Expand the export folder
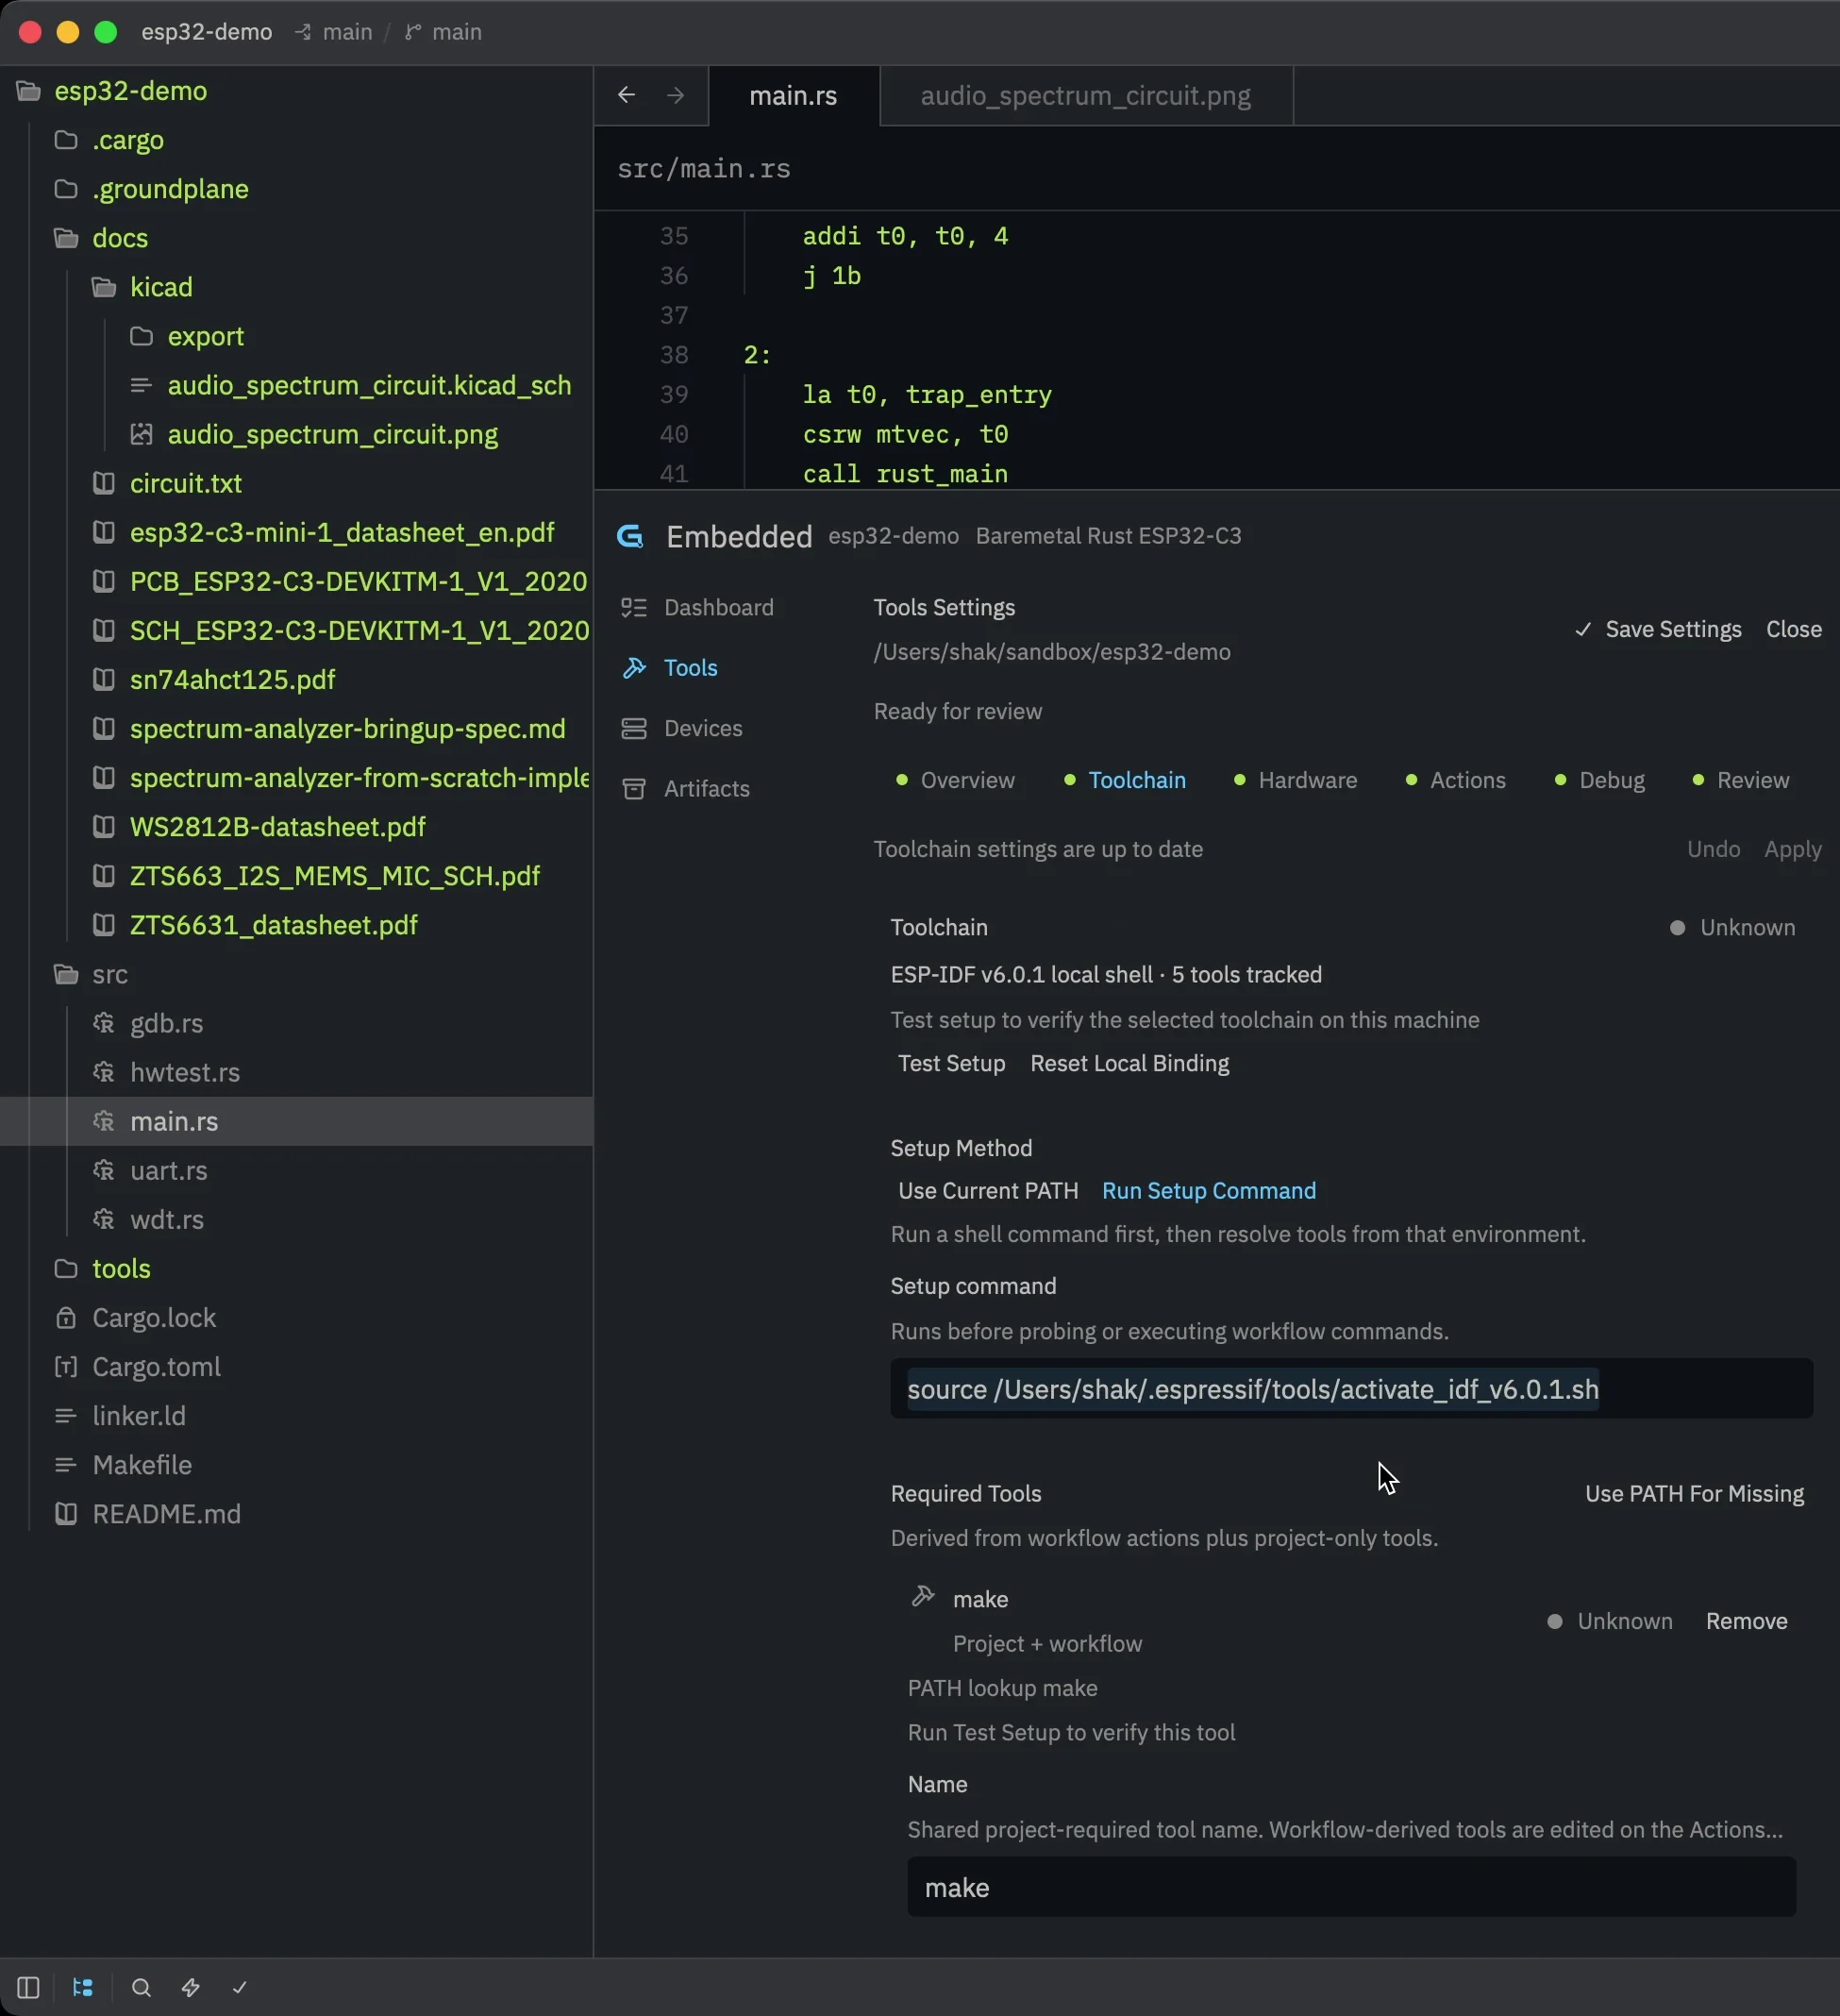 [205, 336]
